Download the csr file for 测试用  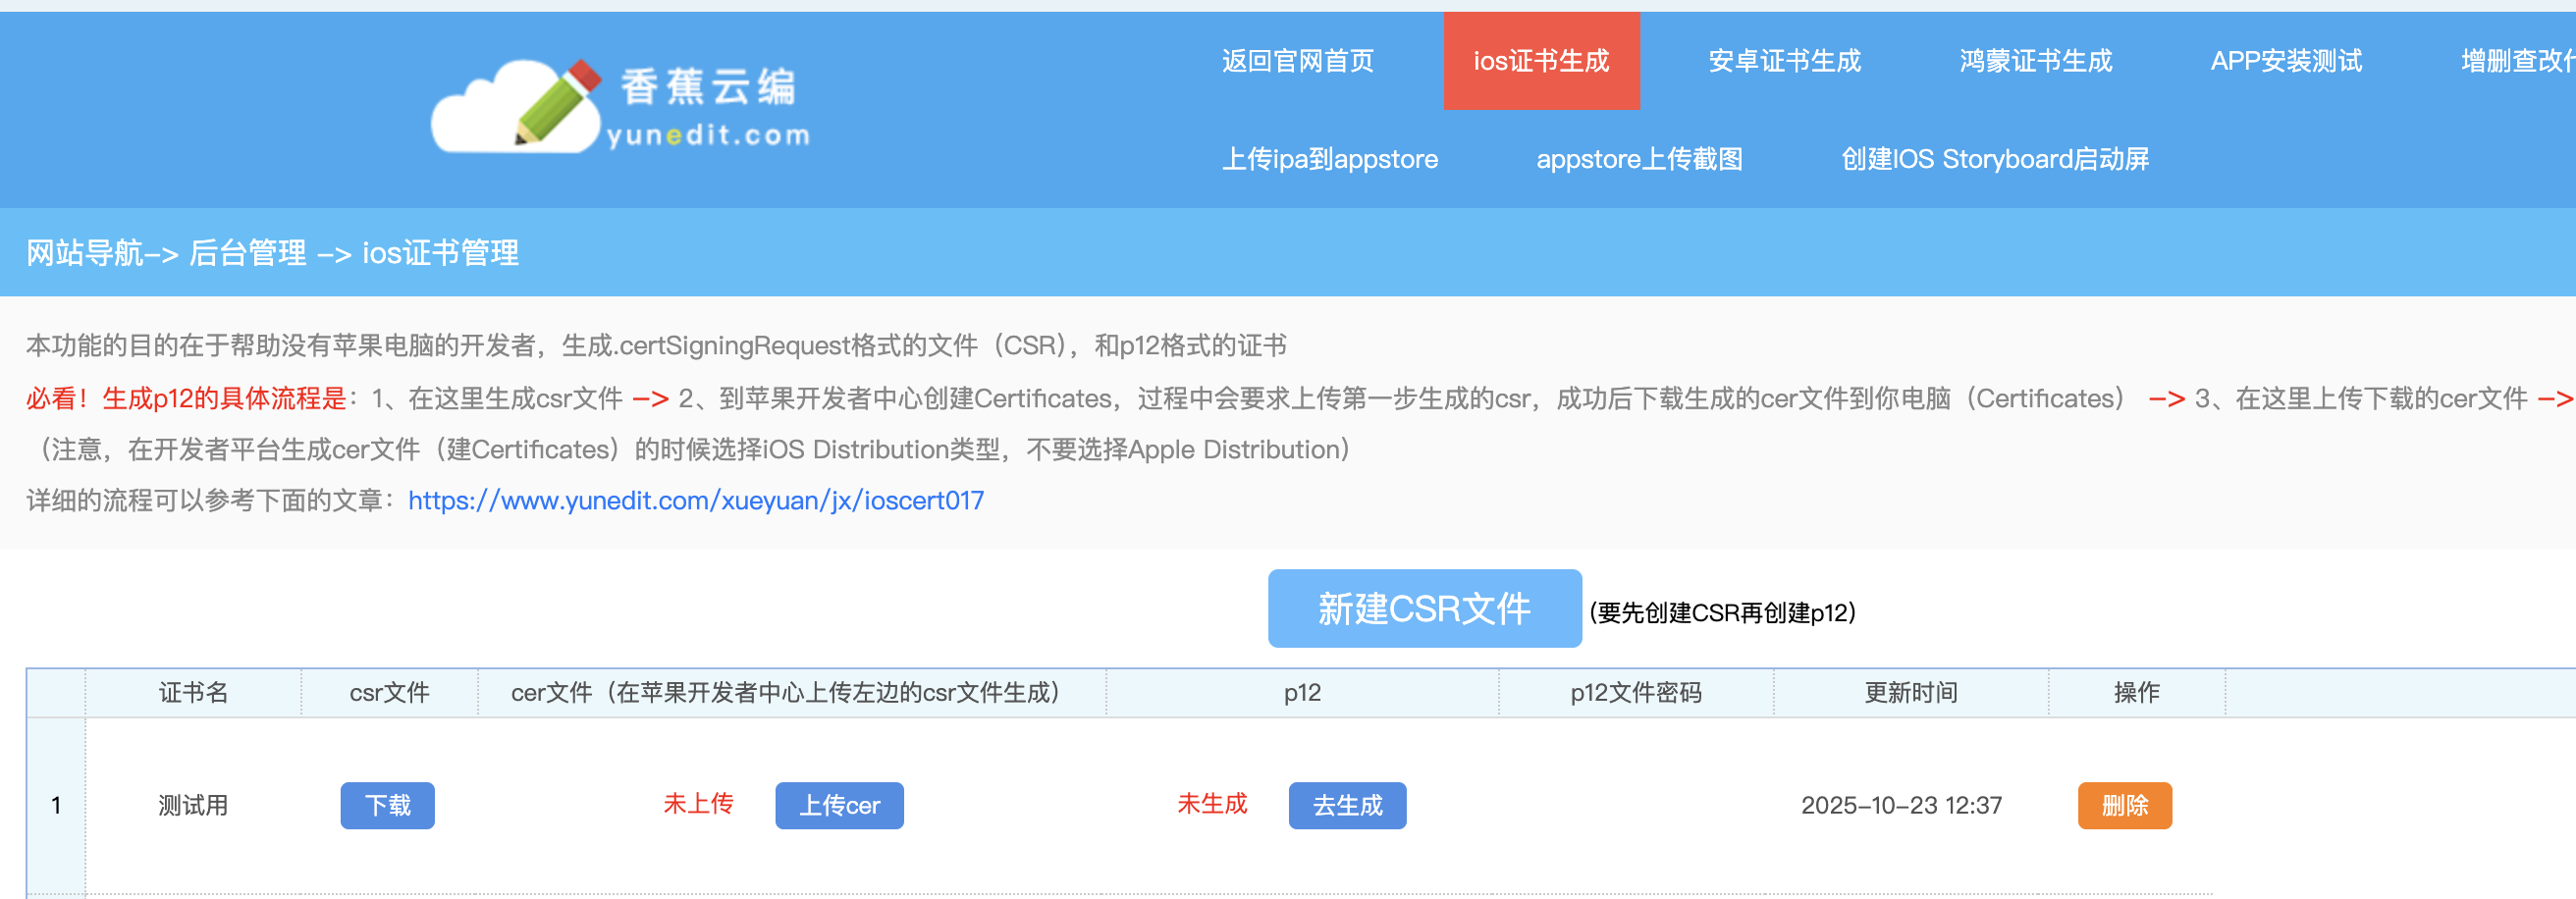pyautogui.click(x=387, y=805)
